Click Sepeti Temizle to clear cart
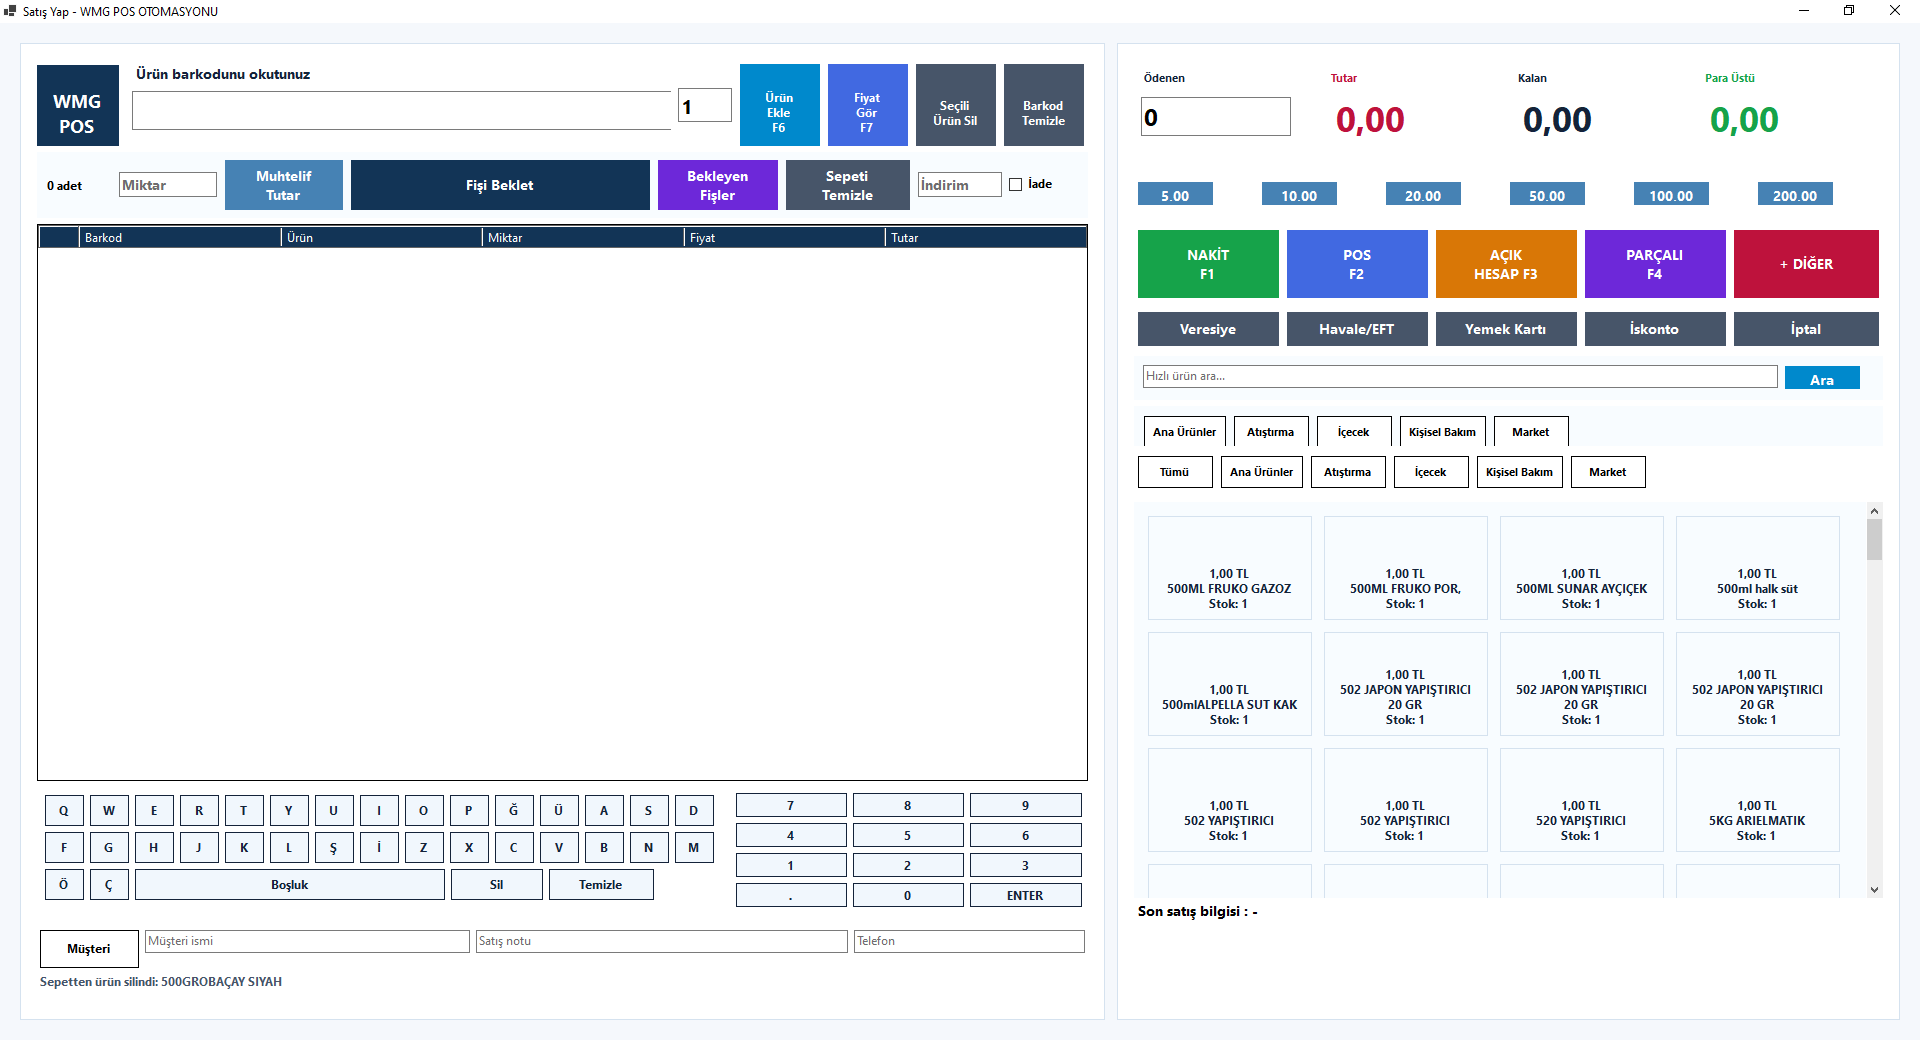The width and height of the screenshot is (1920, 1040). pyautogui.click(x=847, y=185)
